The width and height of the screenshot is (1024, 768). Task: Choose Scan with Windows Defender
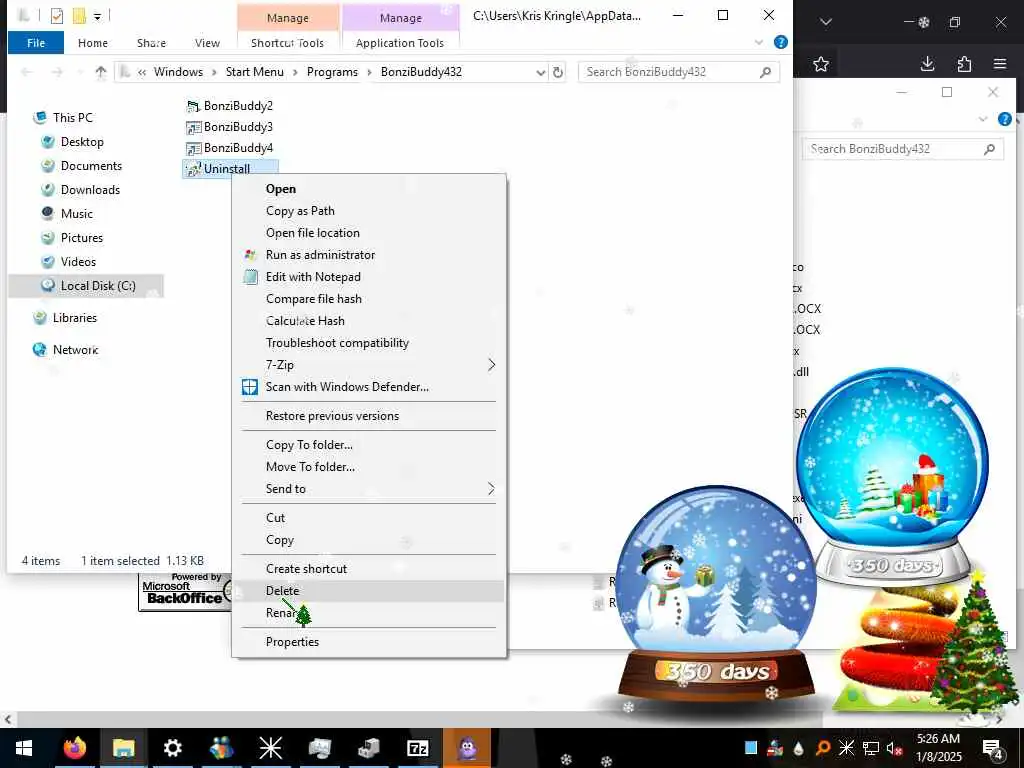tap(369, 387)
